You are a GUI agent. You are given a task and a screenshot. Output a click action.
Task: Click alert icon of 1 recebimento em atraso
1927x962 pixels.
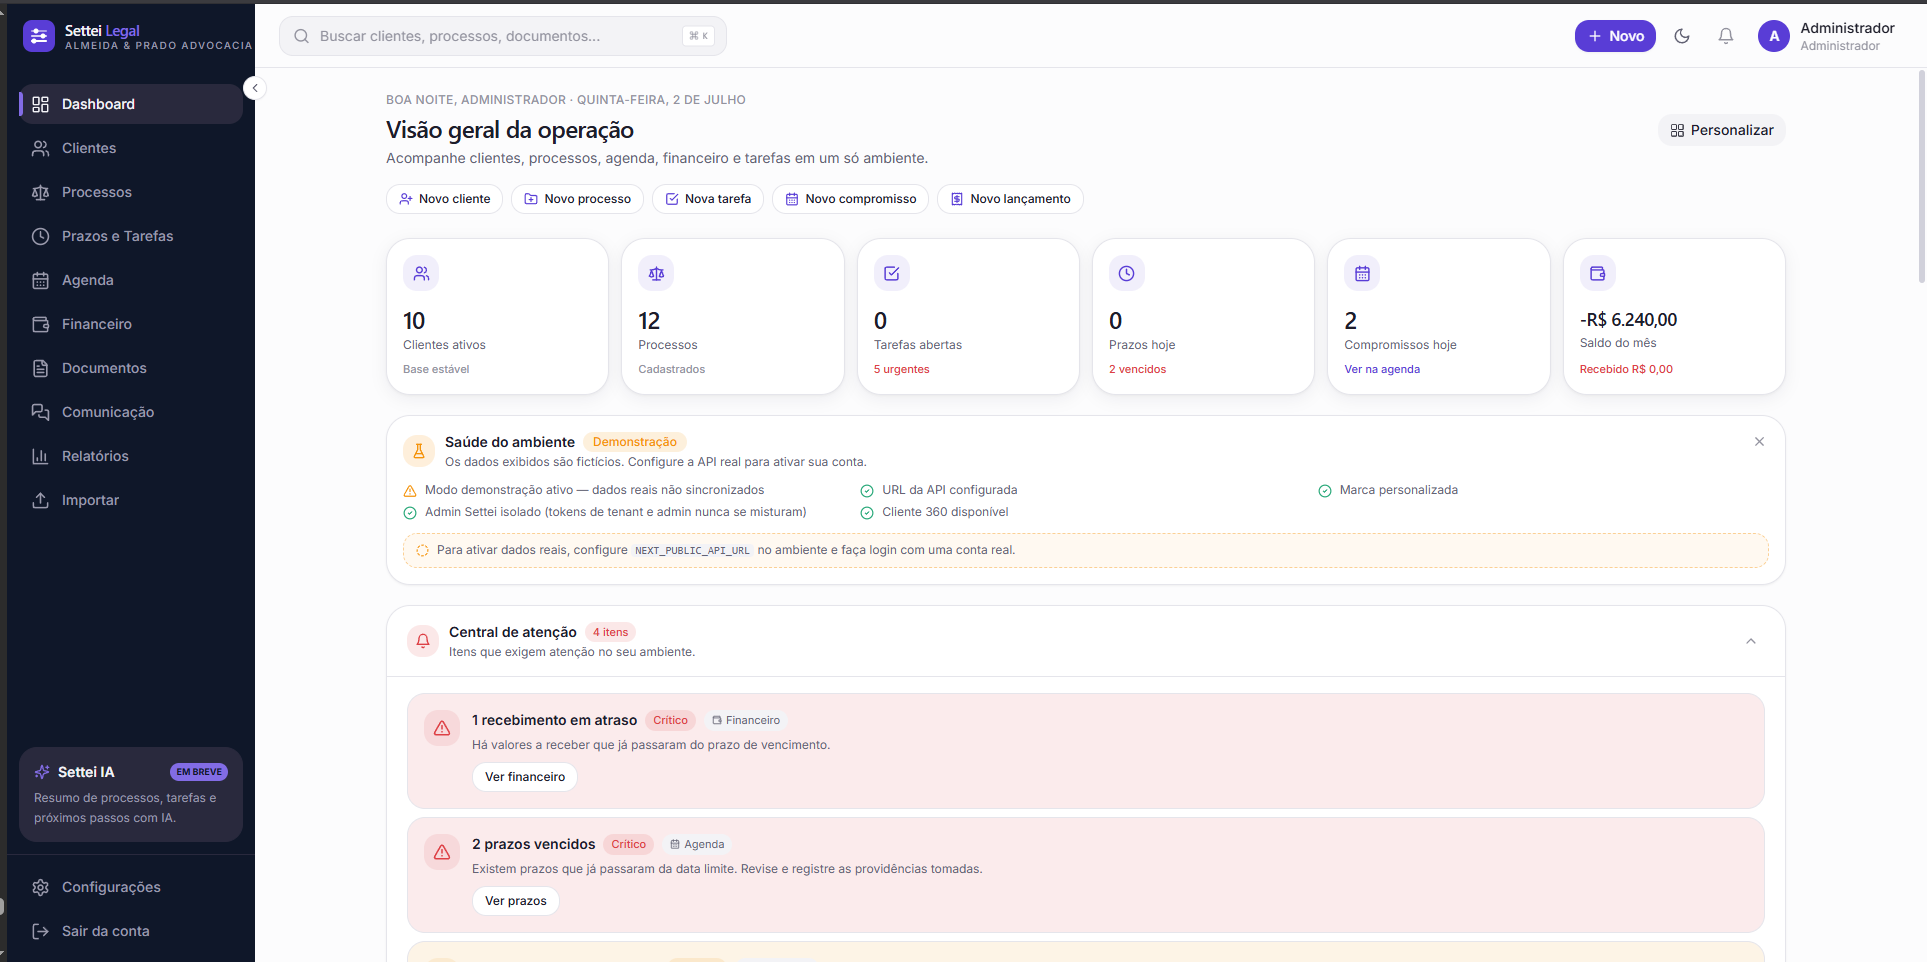click(x=442, y=729)
